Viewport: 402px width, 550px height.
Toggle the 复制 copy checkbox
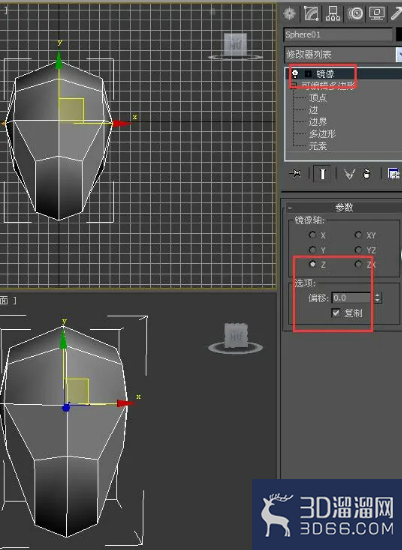[x=336, y=313]
